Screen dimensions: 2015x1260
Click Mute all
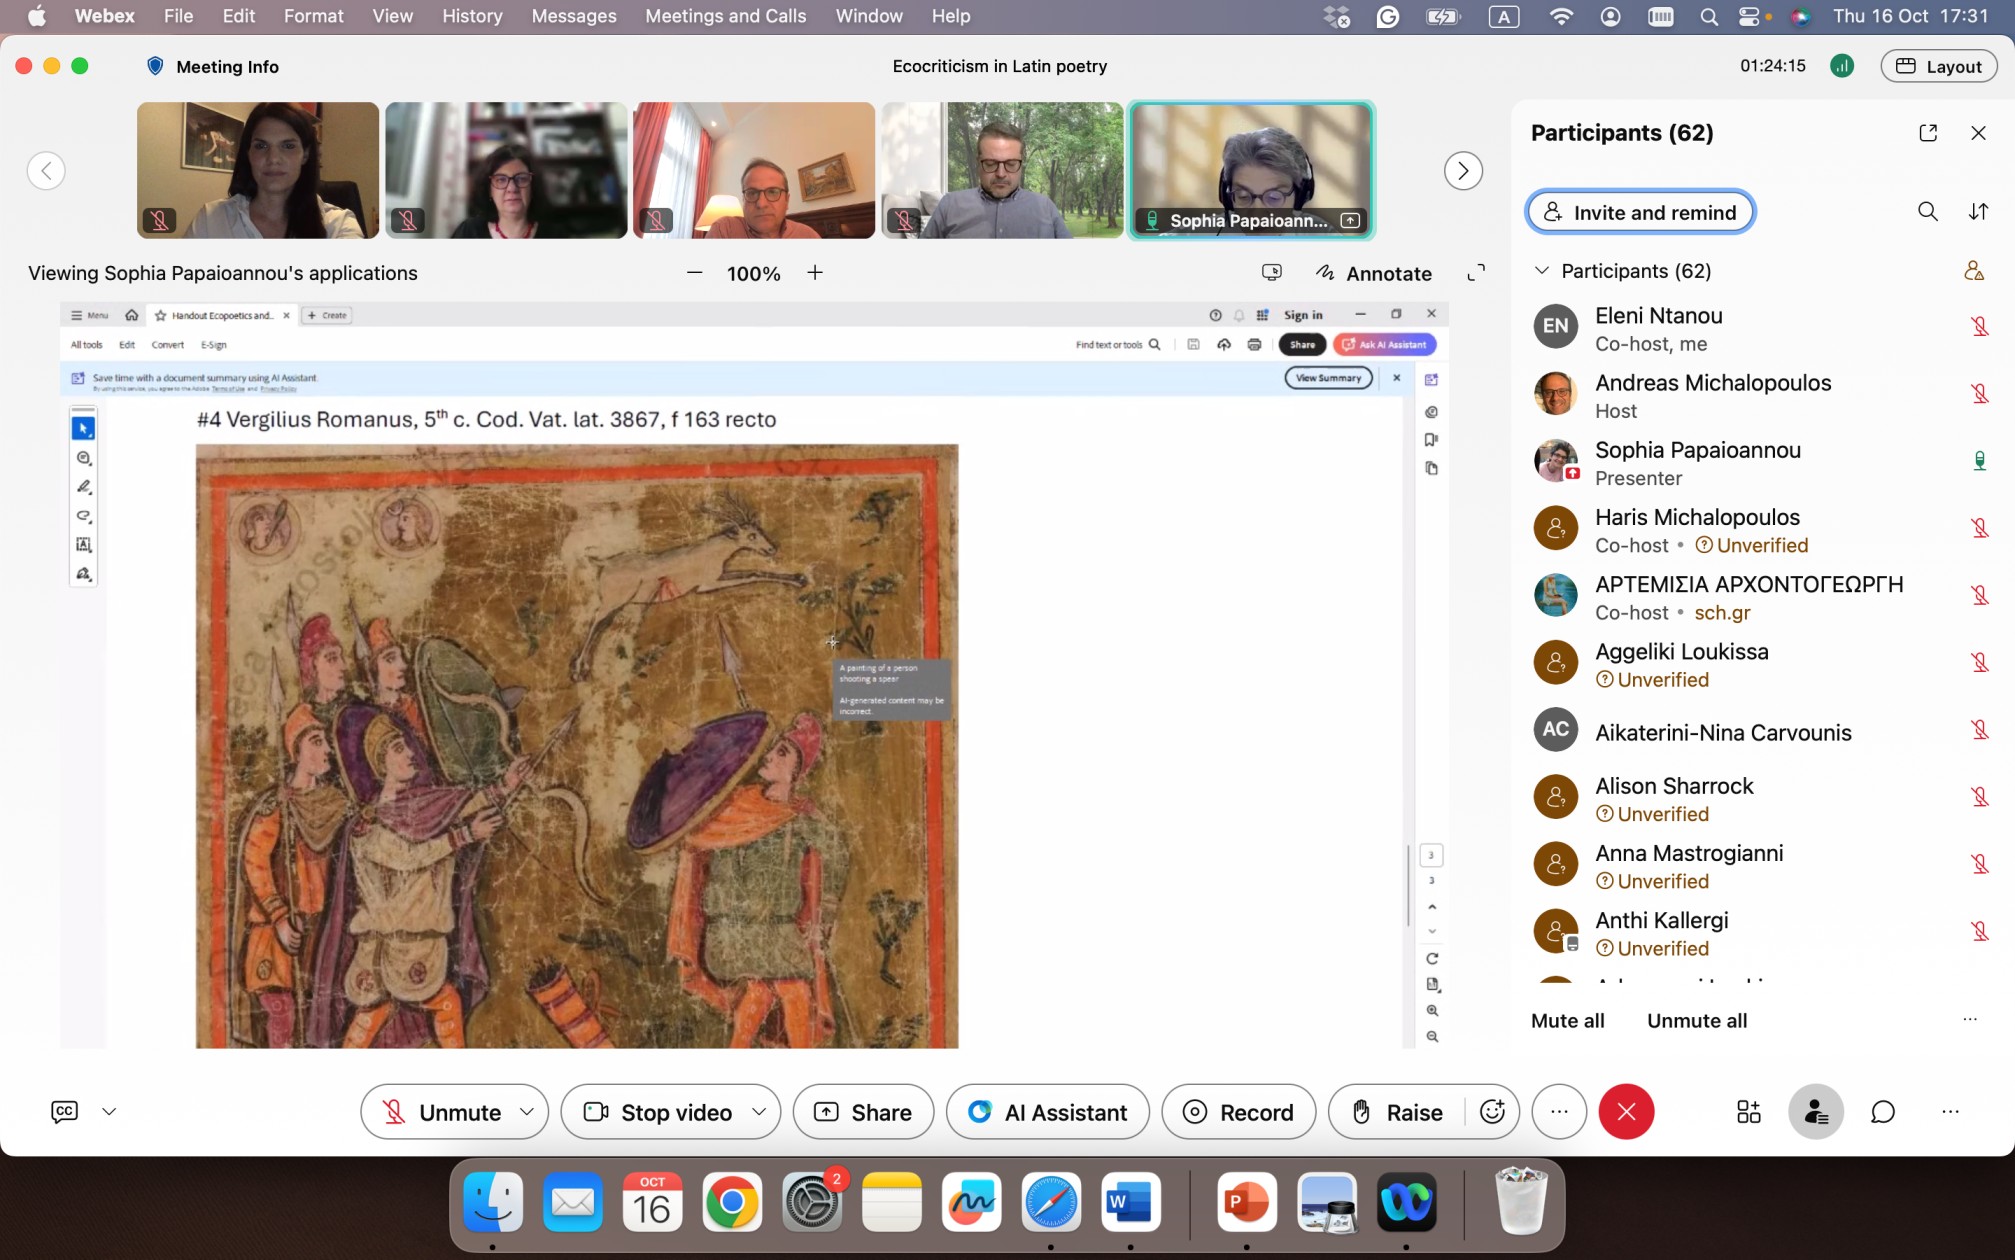1567,1020
